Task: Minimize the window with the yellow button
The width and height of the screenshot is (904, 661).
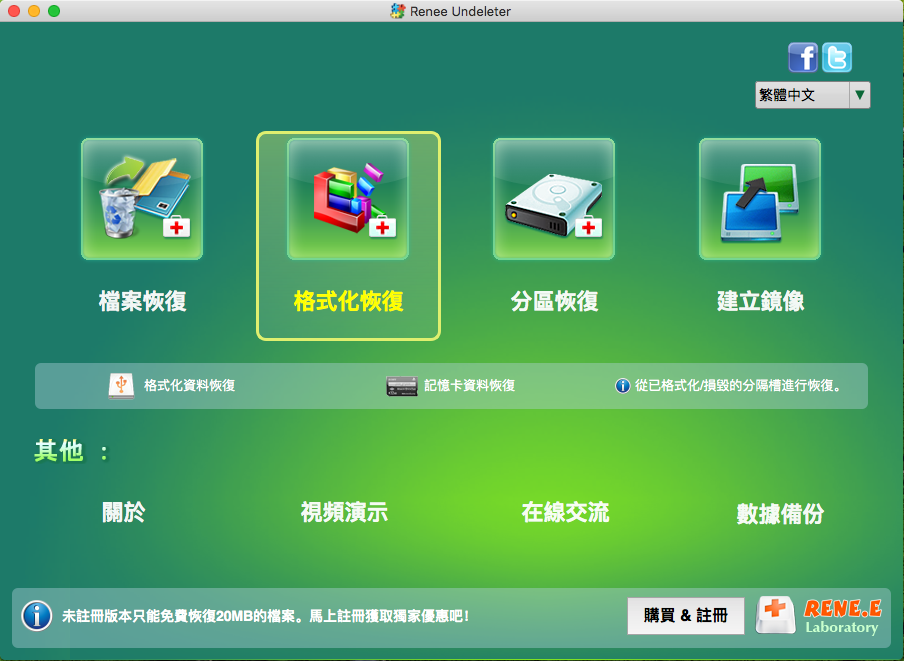Action: (34, 11)
